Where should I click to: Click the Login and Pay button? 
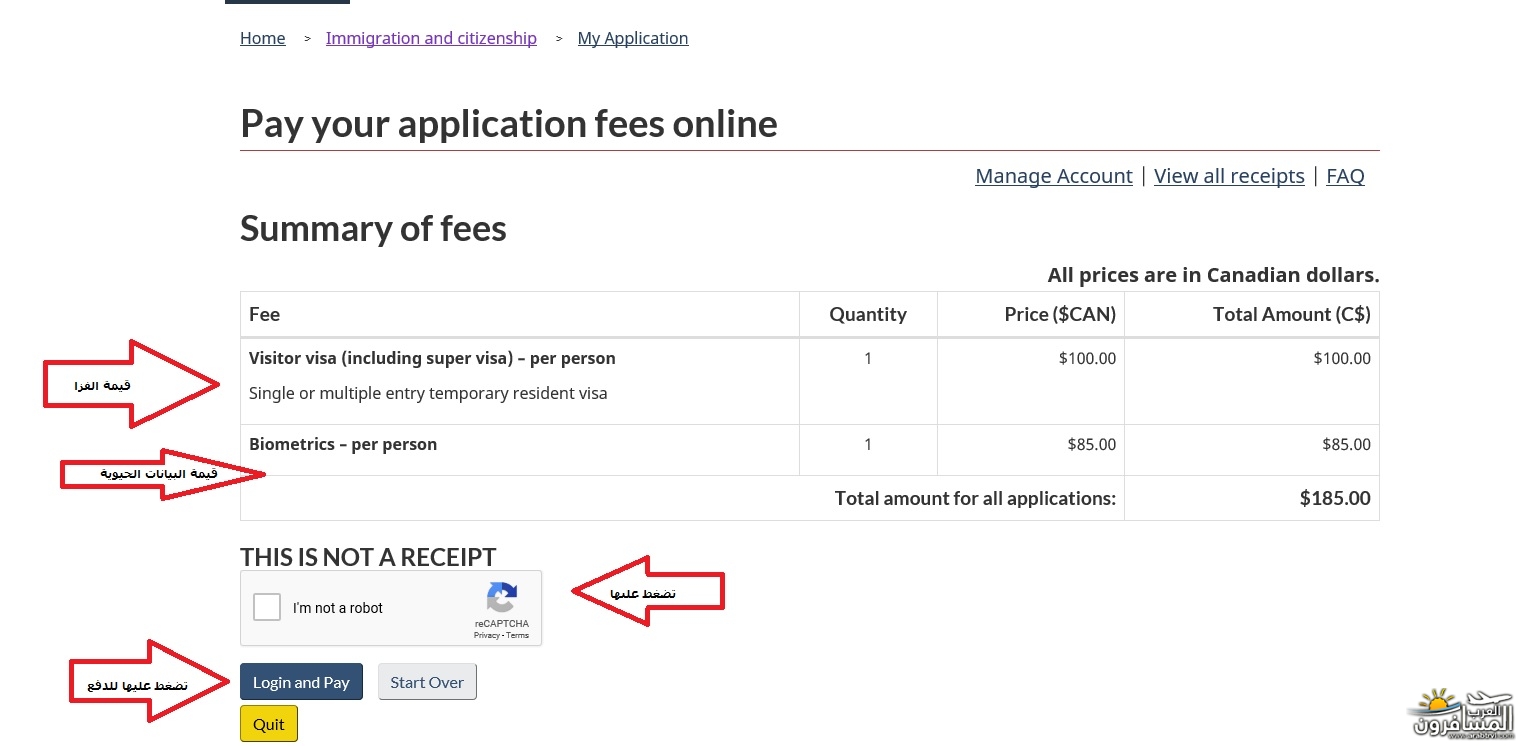(x=301, y=682)
